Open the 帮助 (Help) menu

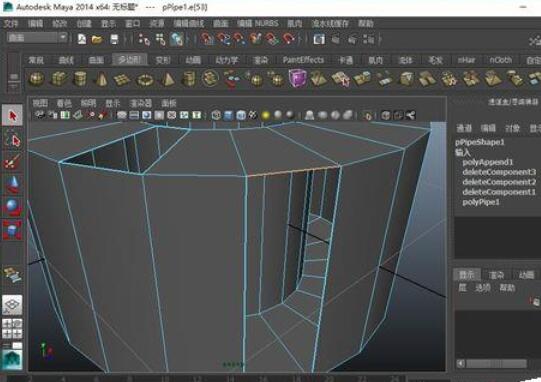pos(366,23)
